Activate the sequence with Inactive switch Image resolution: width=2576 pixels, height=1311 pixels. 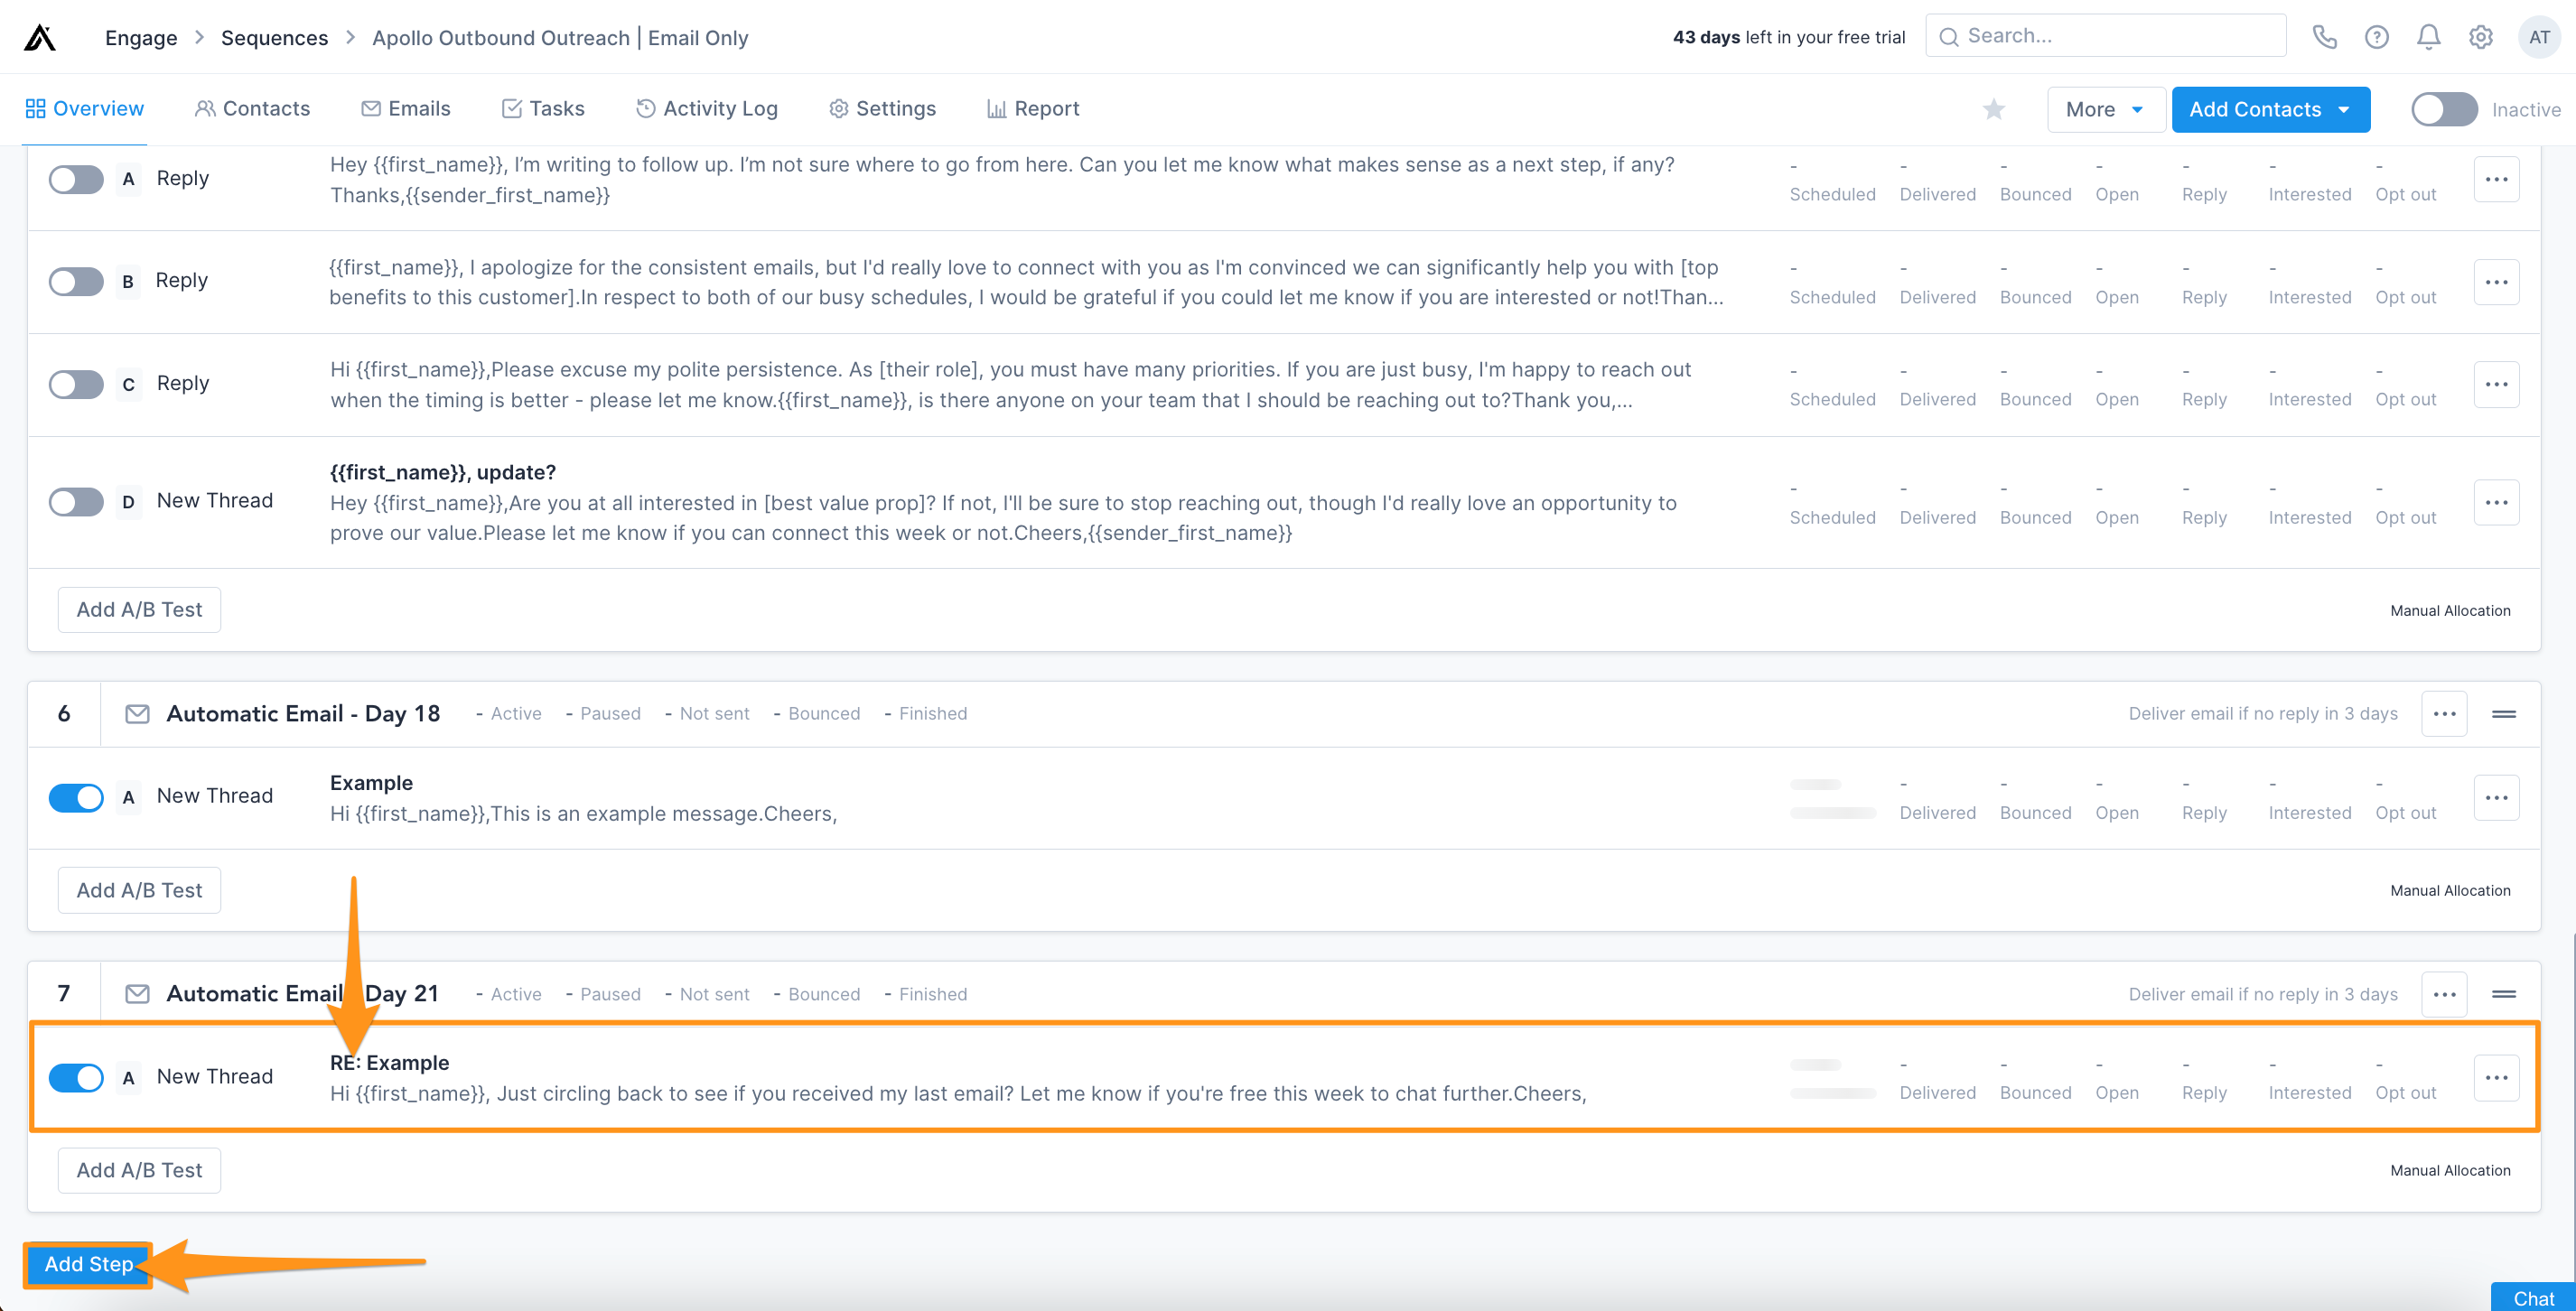(2444, 109)
